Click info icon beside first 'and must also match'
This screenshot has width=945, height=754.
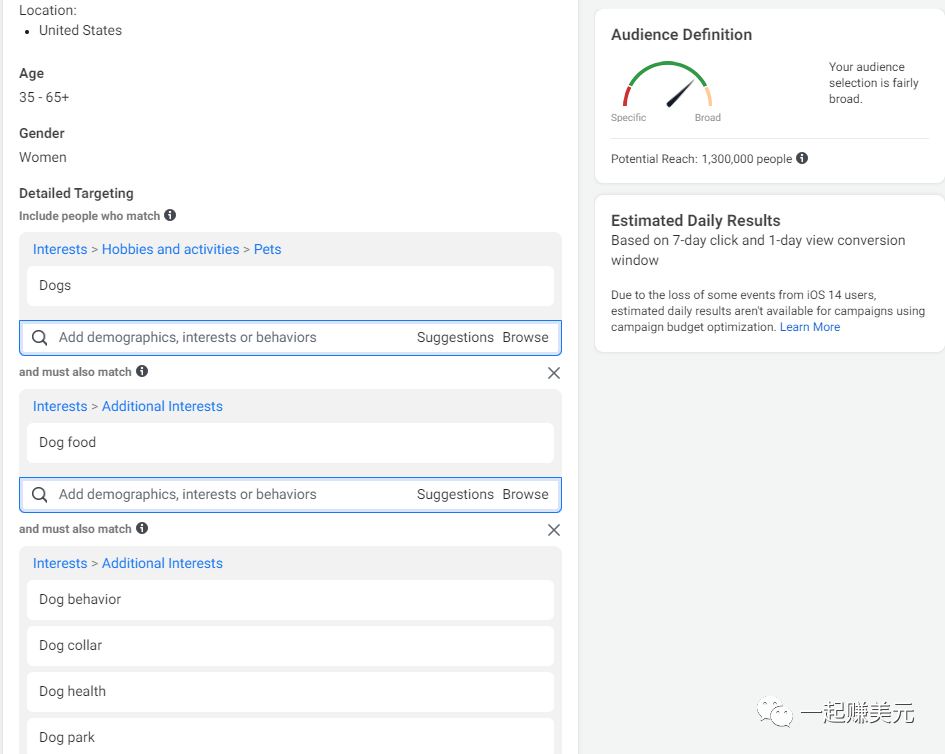142,371
